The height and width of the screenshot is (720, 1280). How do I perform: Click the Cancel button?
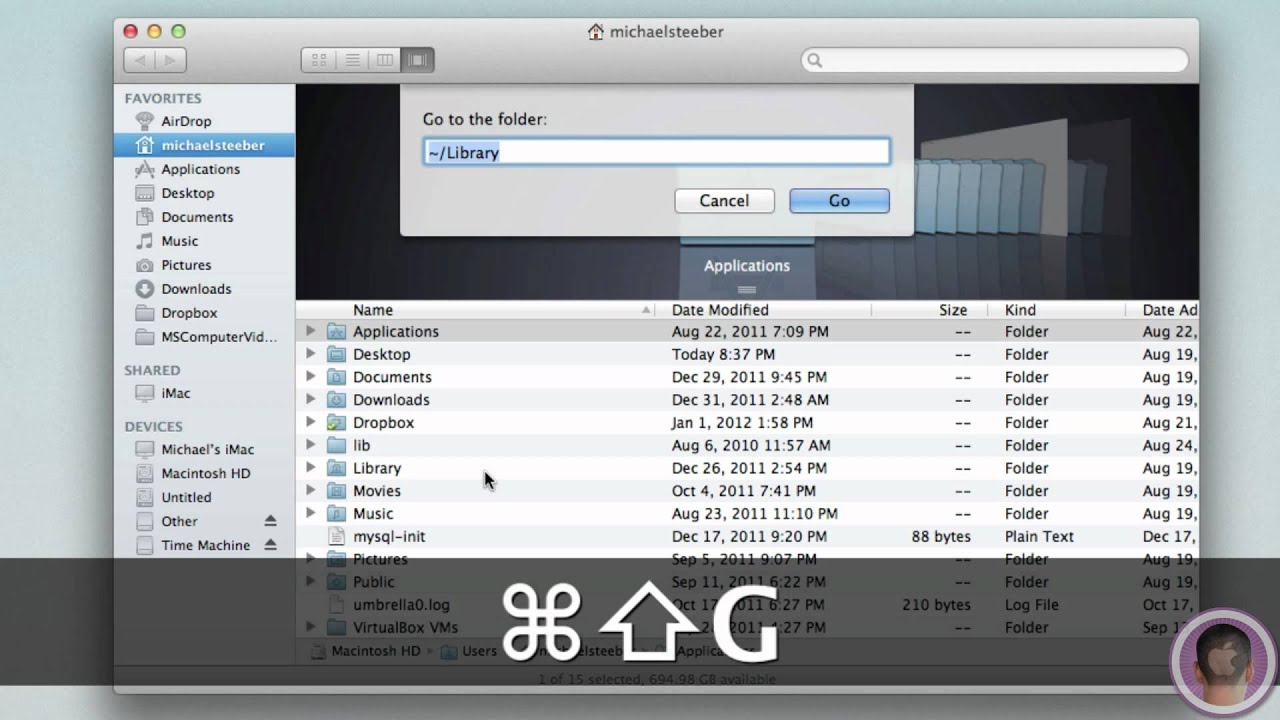(x=724, y=201)
